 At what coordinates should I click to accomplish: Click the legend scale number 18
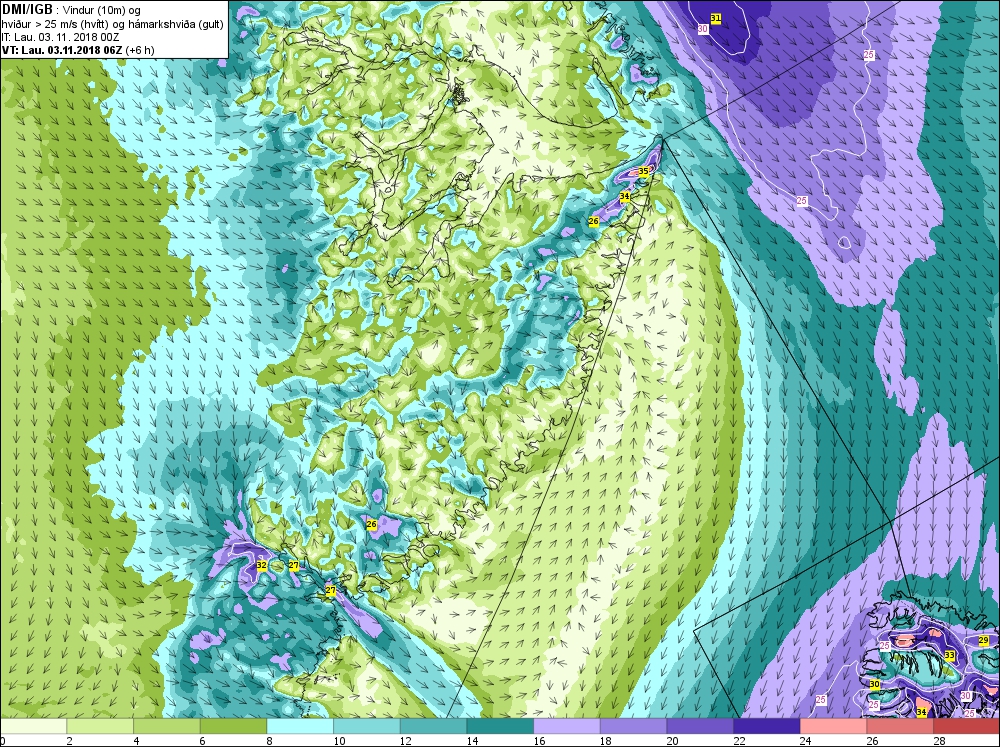[x=605, y=741]
